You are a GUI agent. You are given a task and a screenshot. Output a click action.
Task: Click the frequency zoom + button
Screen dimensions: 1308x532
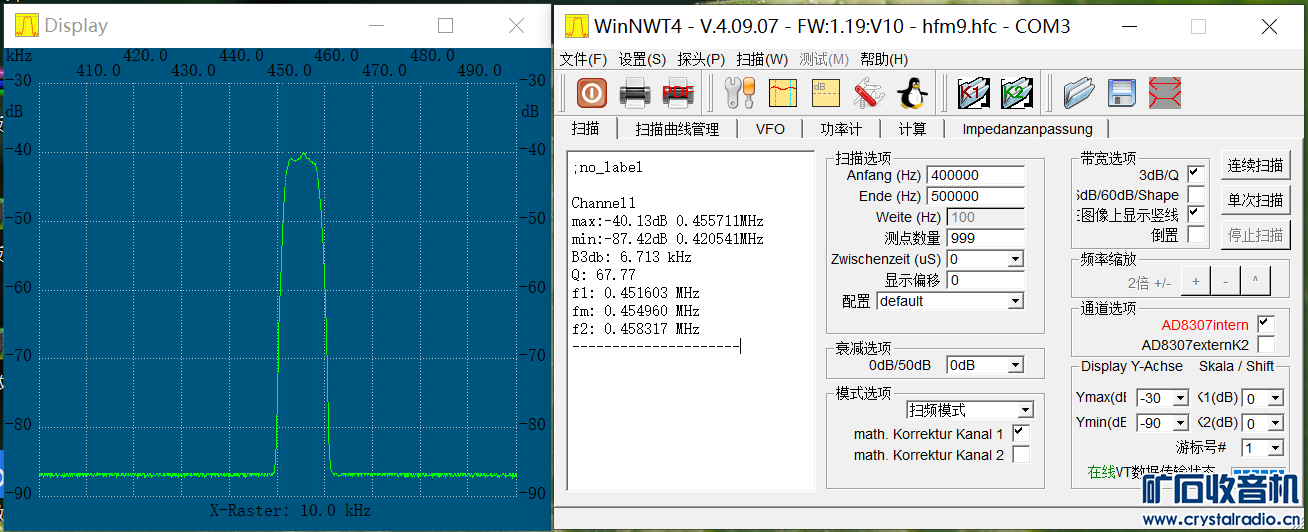tap(1195, 282)
